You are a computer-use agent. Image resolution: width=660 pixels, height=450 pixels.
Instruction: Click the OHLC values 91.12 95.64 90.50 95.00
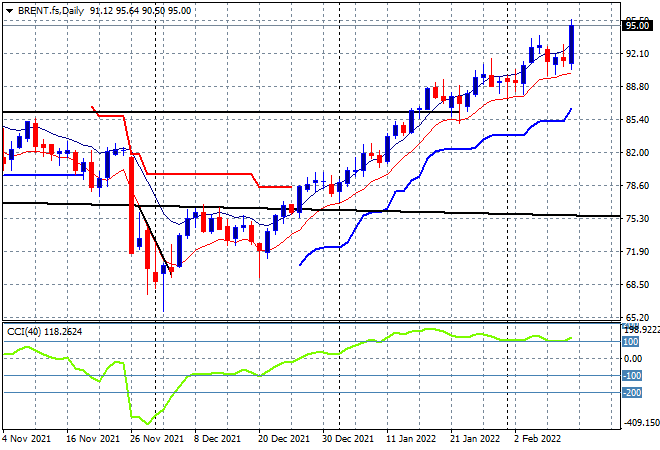pos(140,11)
